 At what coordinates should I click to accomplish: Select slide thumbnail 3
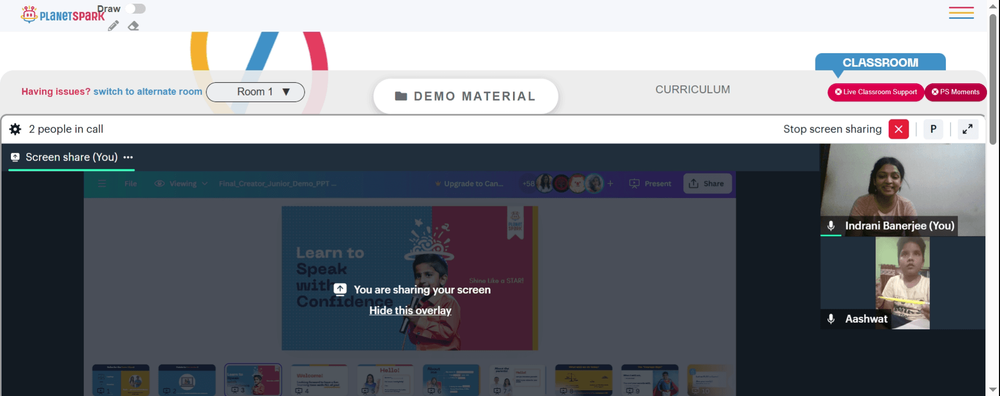[x=253, y=380]
